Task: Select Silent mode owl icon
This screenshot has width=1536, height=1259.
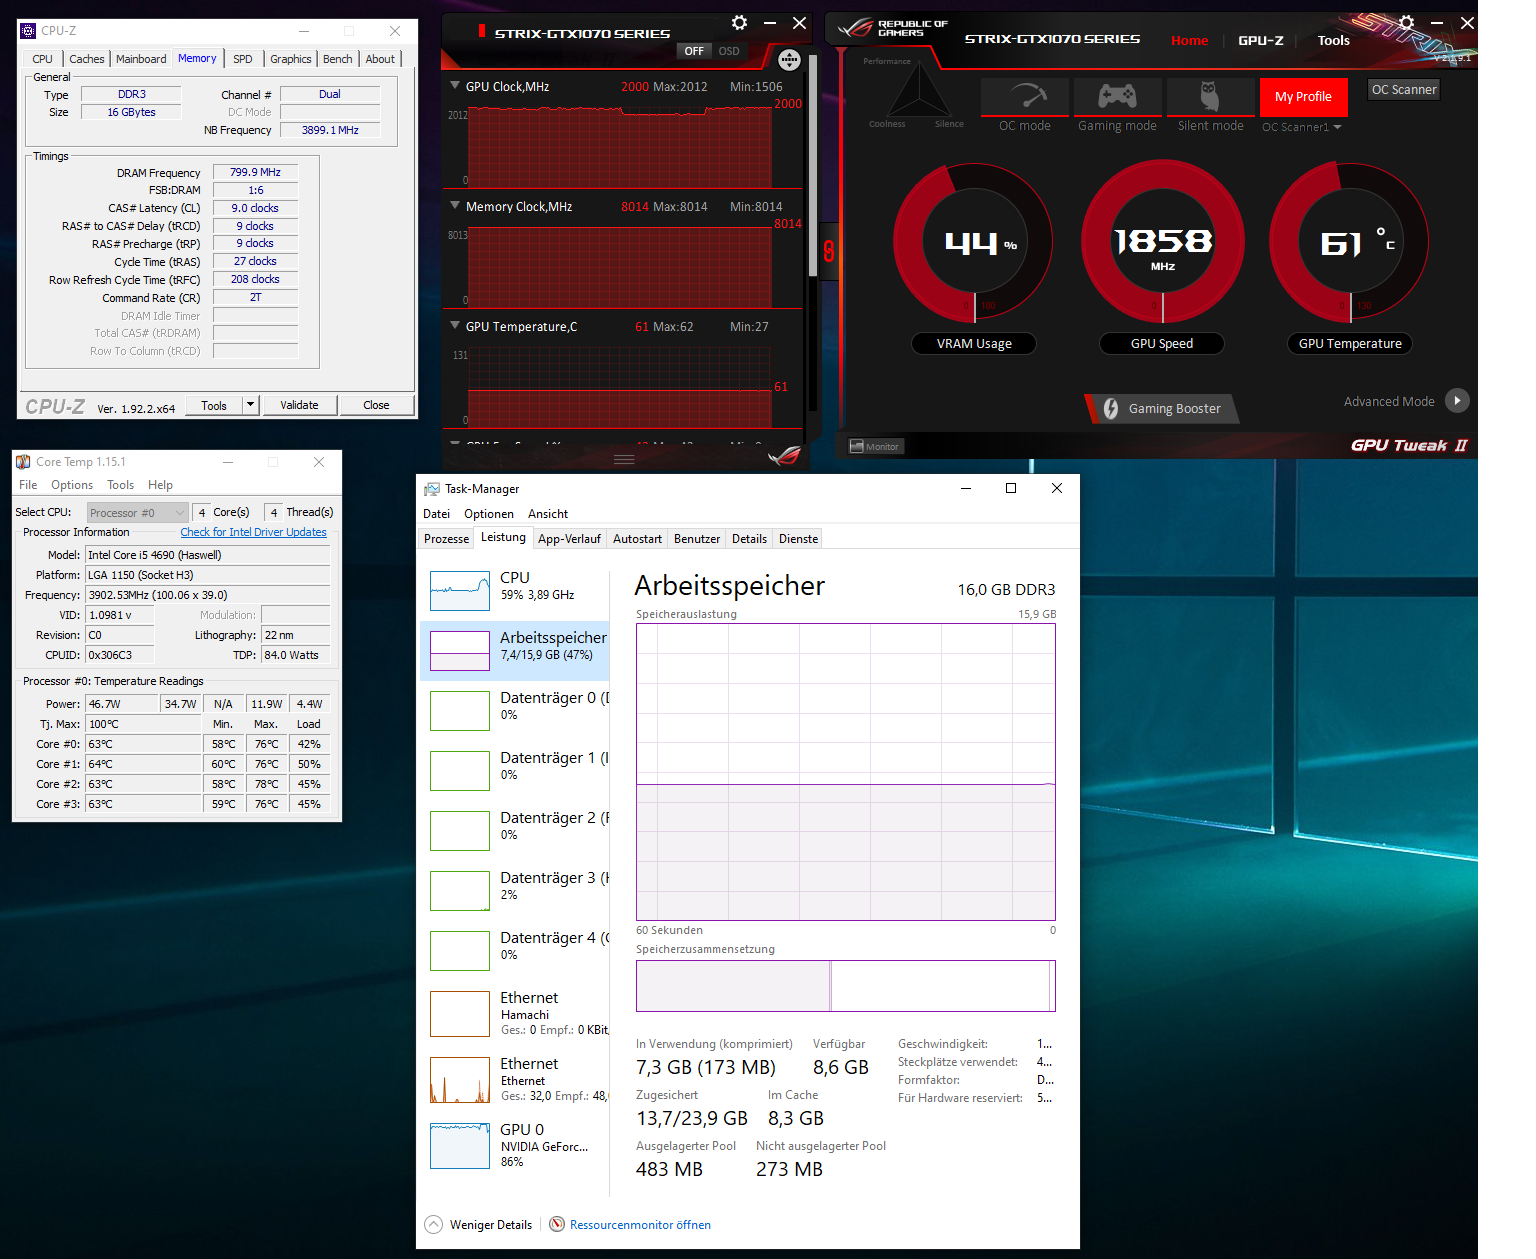Action: pos(1210,97)
